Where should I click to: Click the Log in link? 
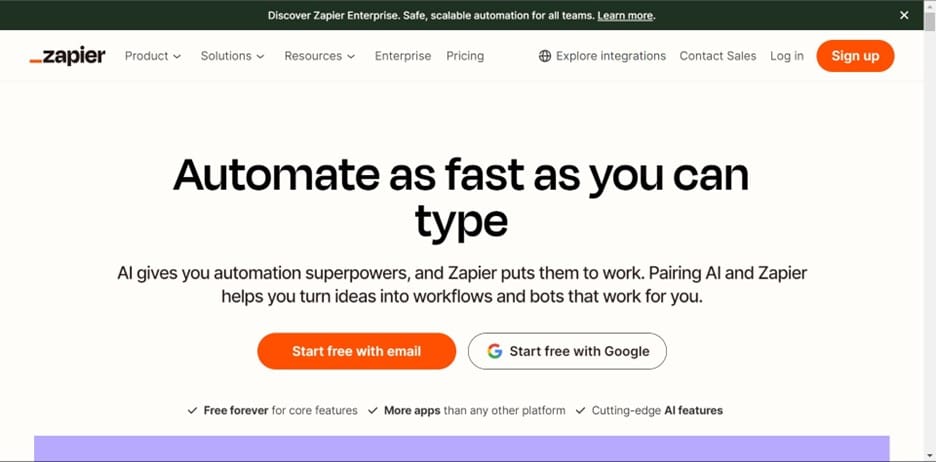787,56
